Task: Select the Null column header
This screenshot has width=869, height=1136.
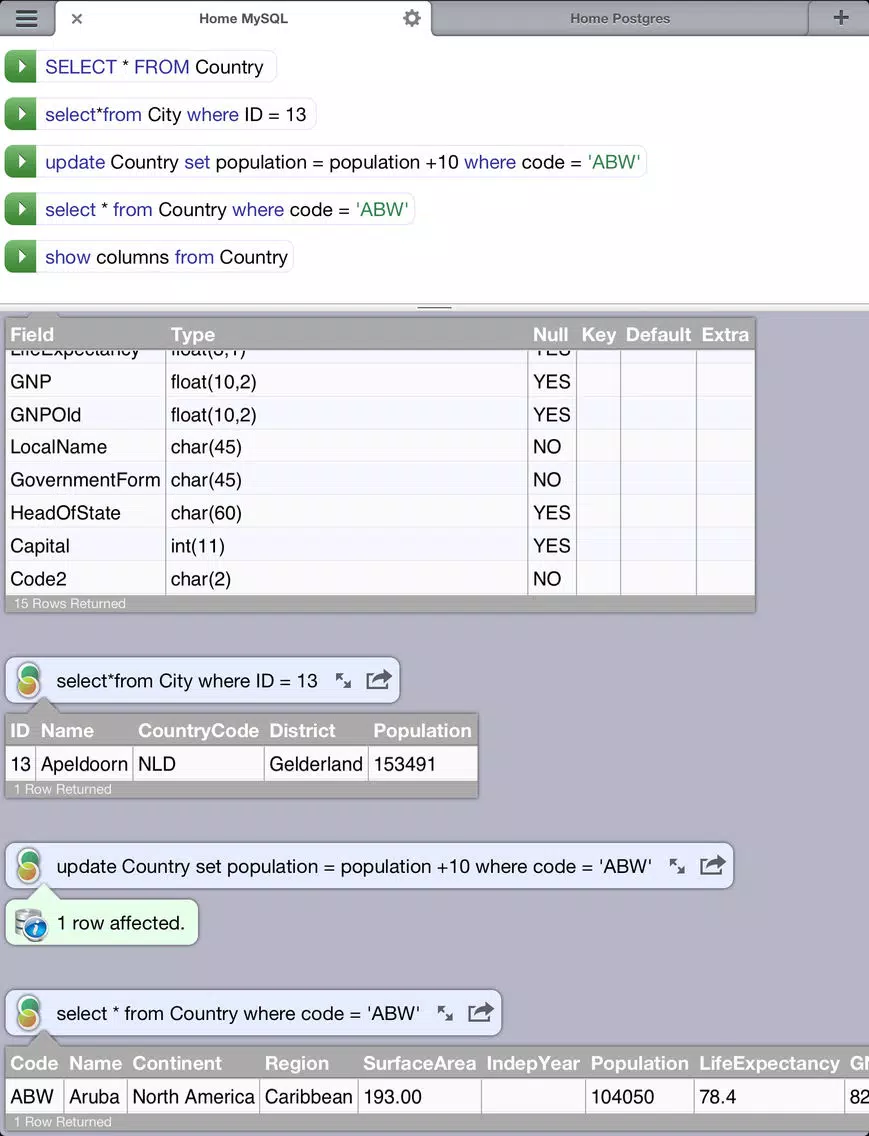Action: (551, 335)
